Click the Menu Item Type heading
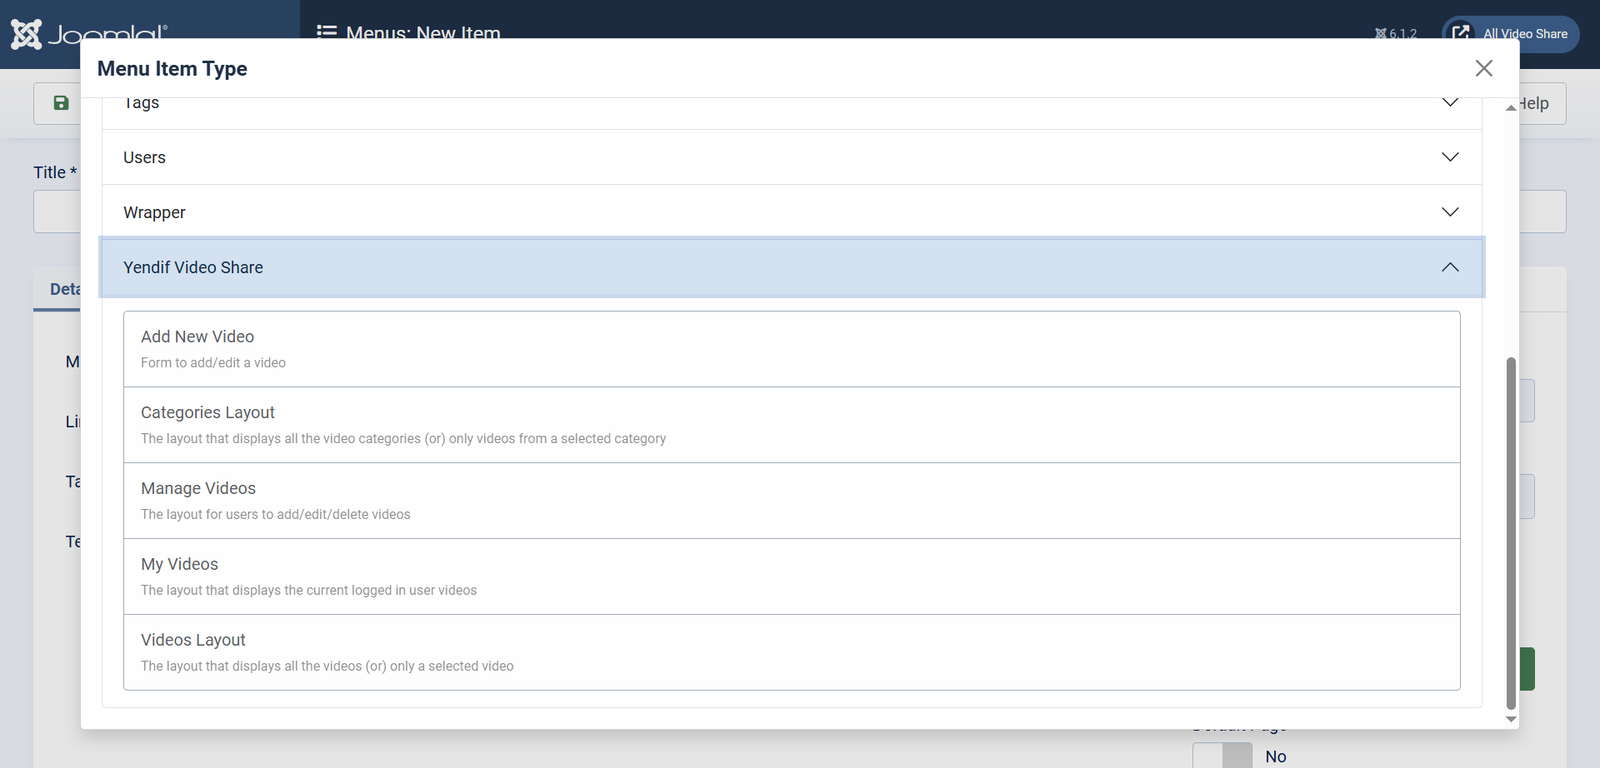This screenshot has width=1600, height=768. [172, 68]
